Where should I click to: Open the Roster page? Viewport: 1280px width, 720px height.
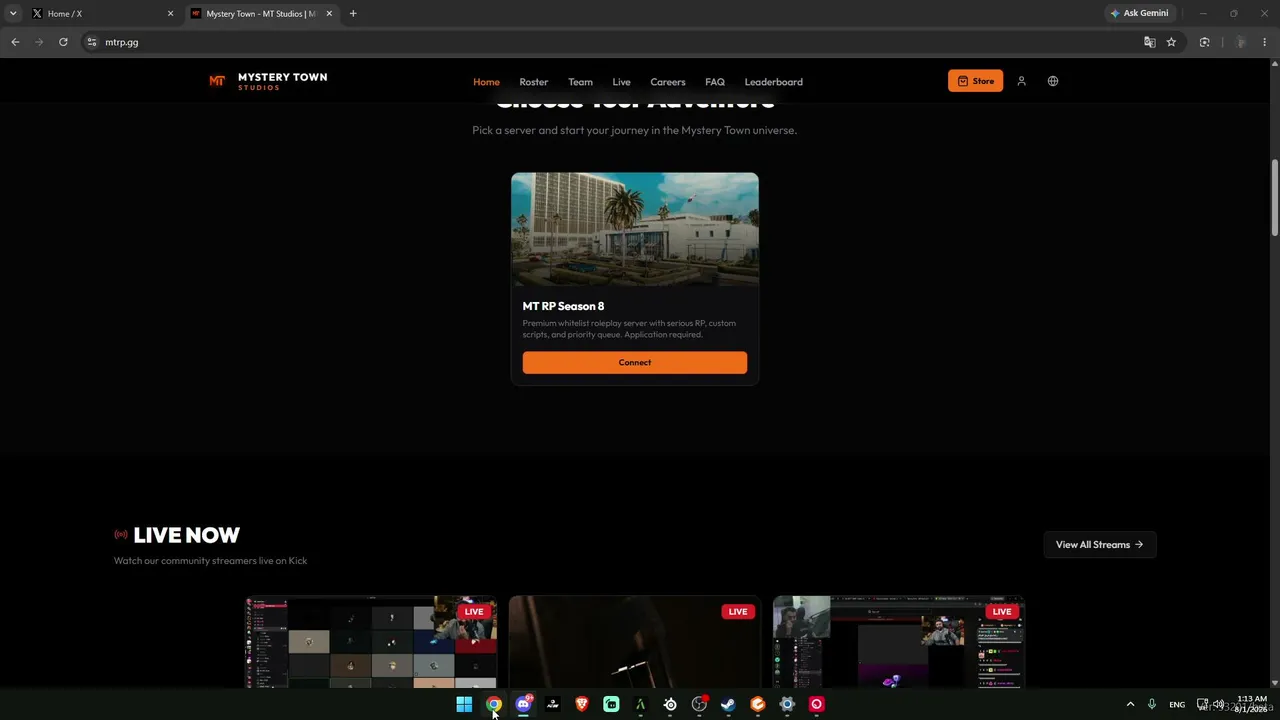[x=534, y=82]
